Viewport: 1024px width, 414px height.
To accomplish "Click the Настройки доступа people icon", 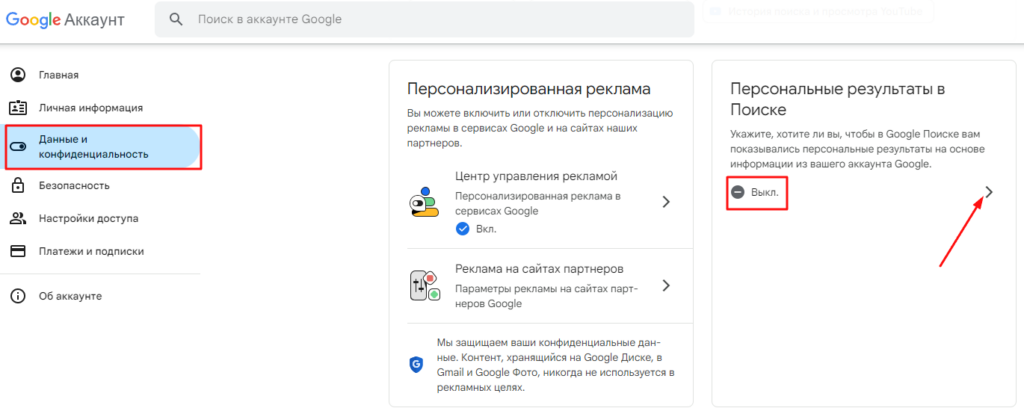I will [x=18, y=218].
